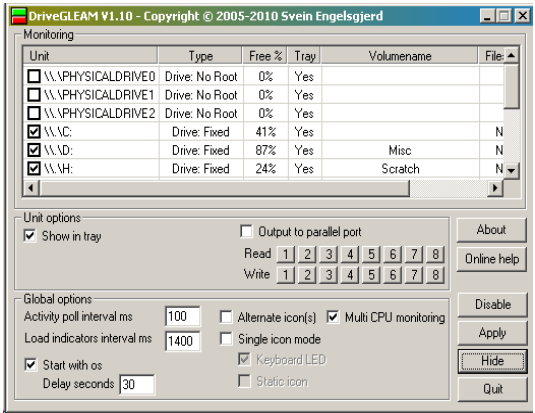Select Write pin 1 button

[286, 275]
